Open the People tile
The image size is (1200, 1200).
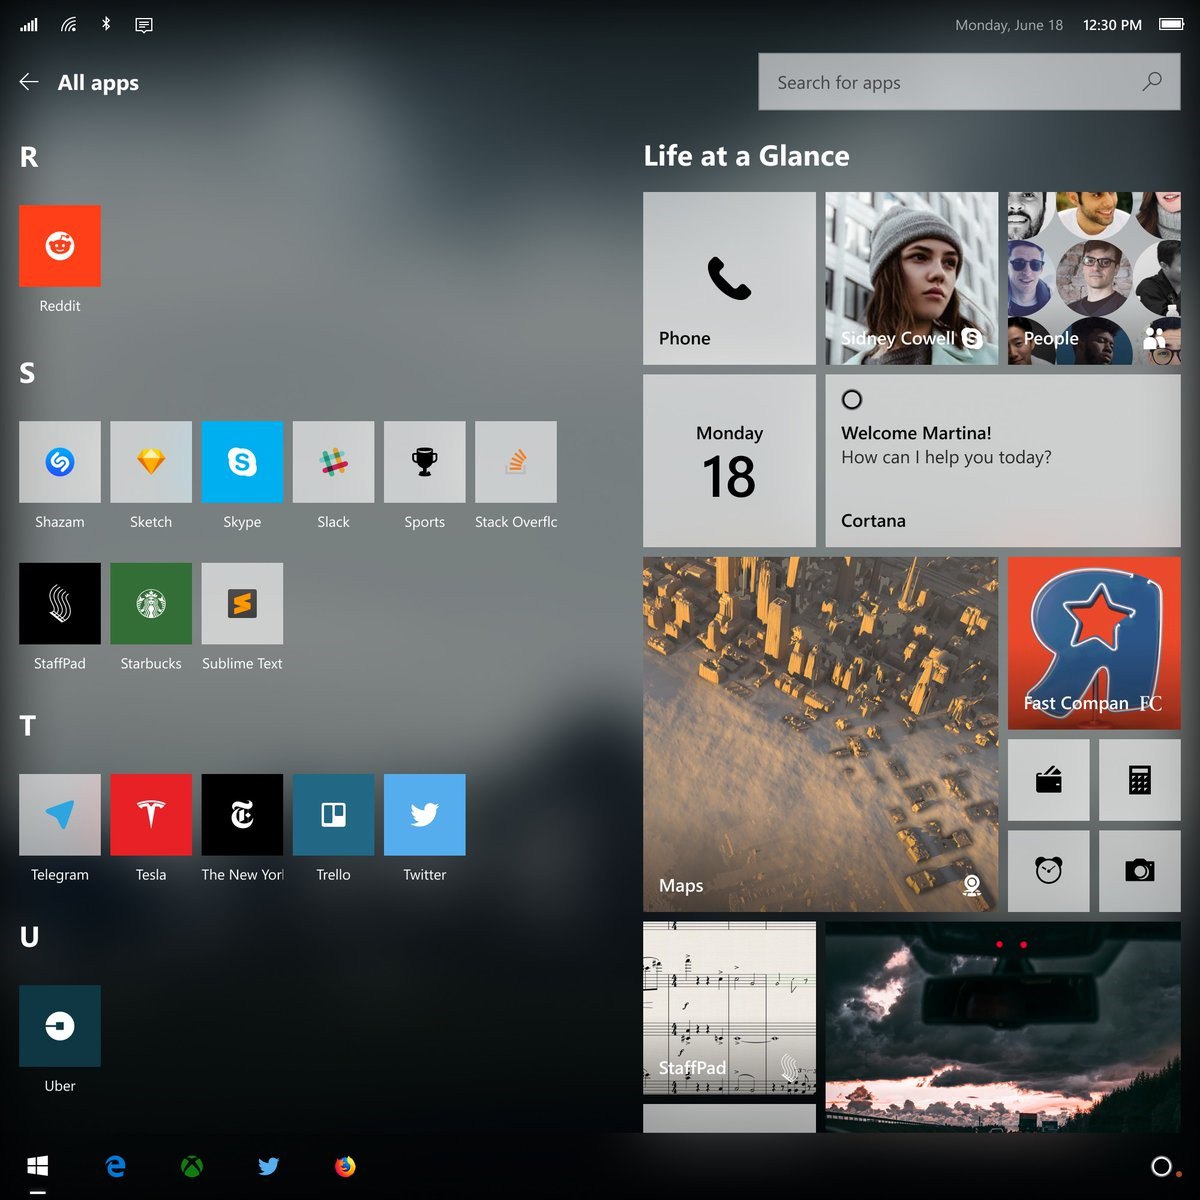point(1094,278)
